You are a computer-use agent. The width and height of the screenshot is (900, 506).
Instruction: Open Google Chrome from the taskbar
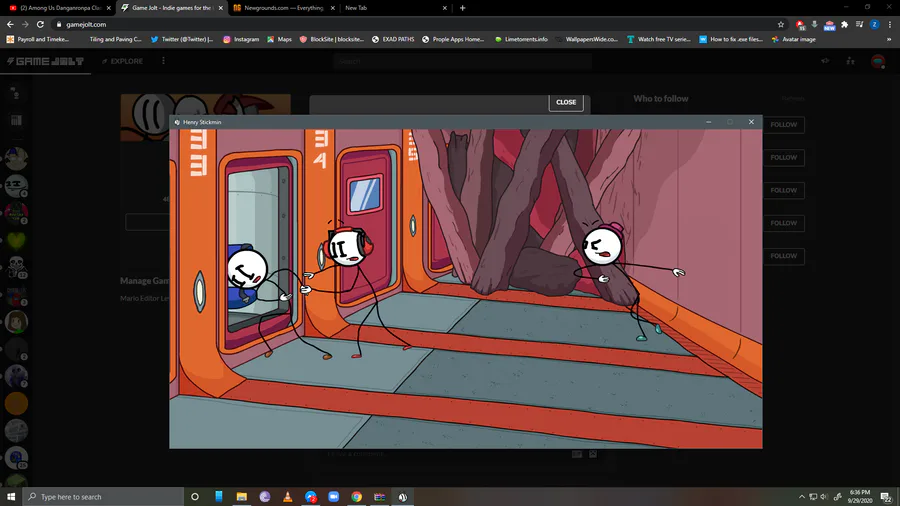[x=356, y=496]
